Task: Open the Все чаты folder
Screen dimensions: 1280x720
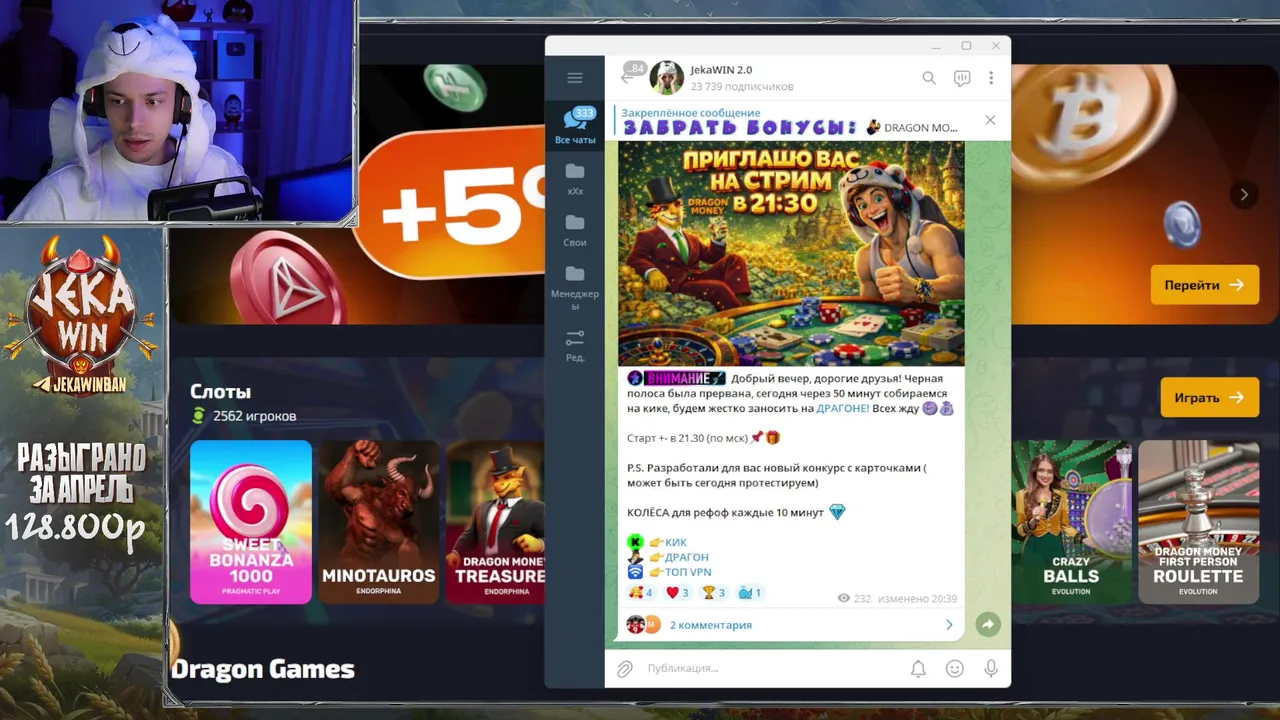Action: [x=575, y=126]
